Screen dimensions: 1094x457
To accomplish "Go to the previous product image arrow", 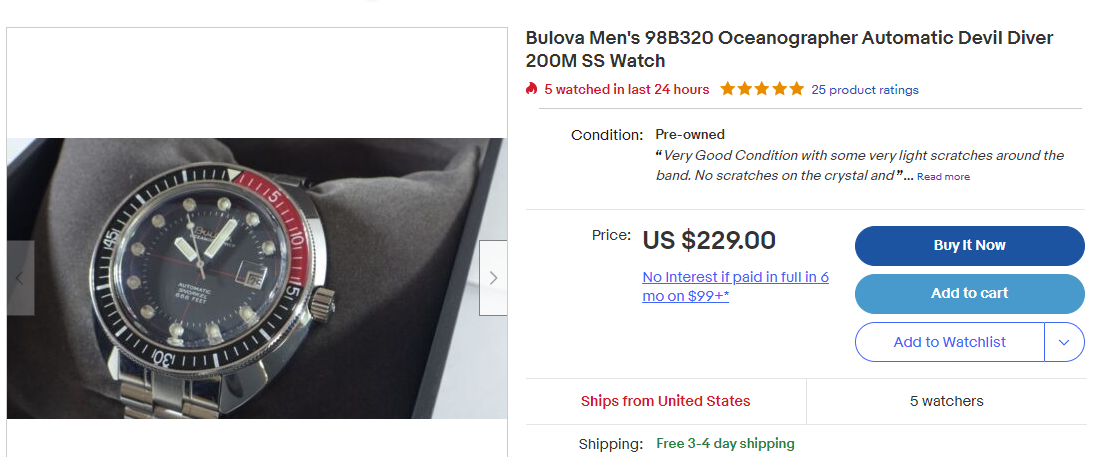I will coord(20,278).
